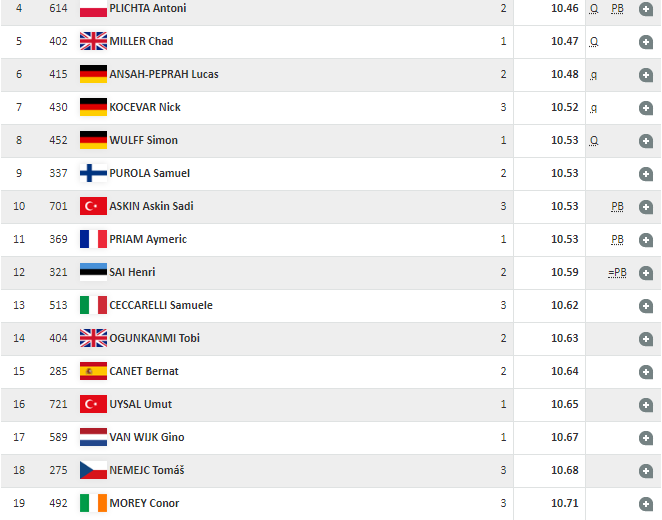The width and height of the screenshot is (662, 520).
Task: Click plus icon beside ANSAH-PEPRAH Lucas
Action: [646, 75]
